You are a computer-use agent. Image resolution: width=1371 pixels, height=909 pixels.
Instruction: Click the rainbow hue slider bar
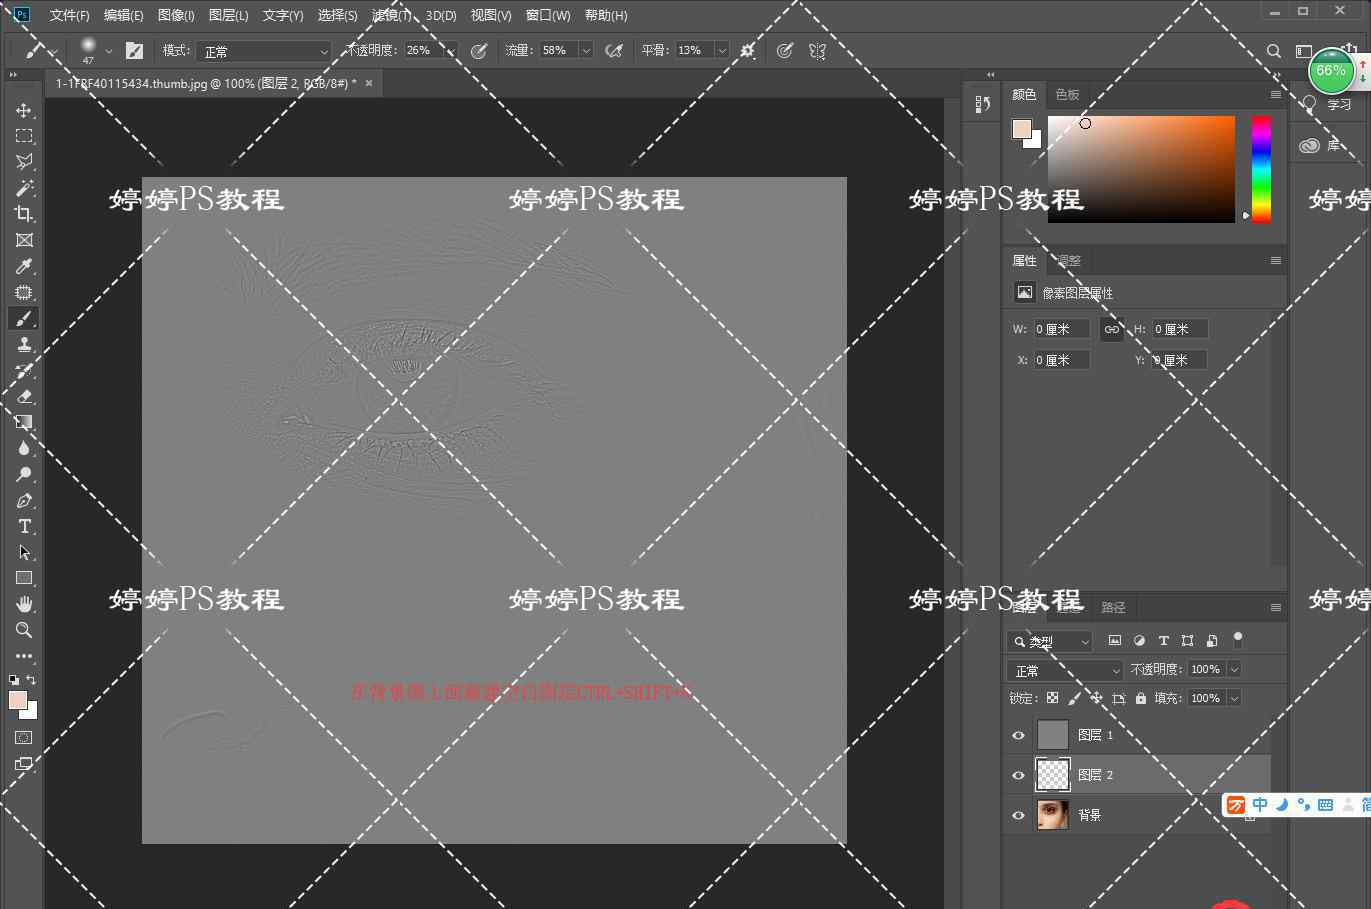pyautogui.click(x=1261, y=168)
